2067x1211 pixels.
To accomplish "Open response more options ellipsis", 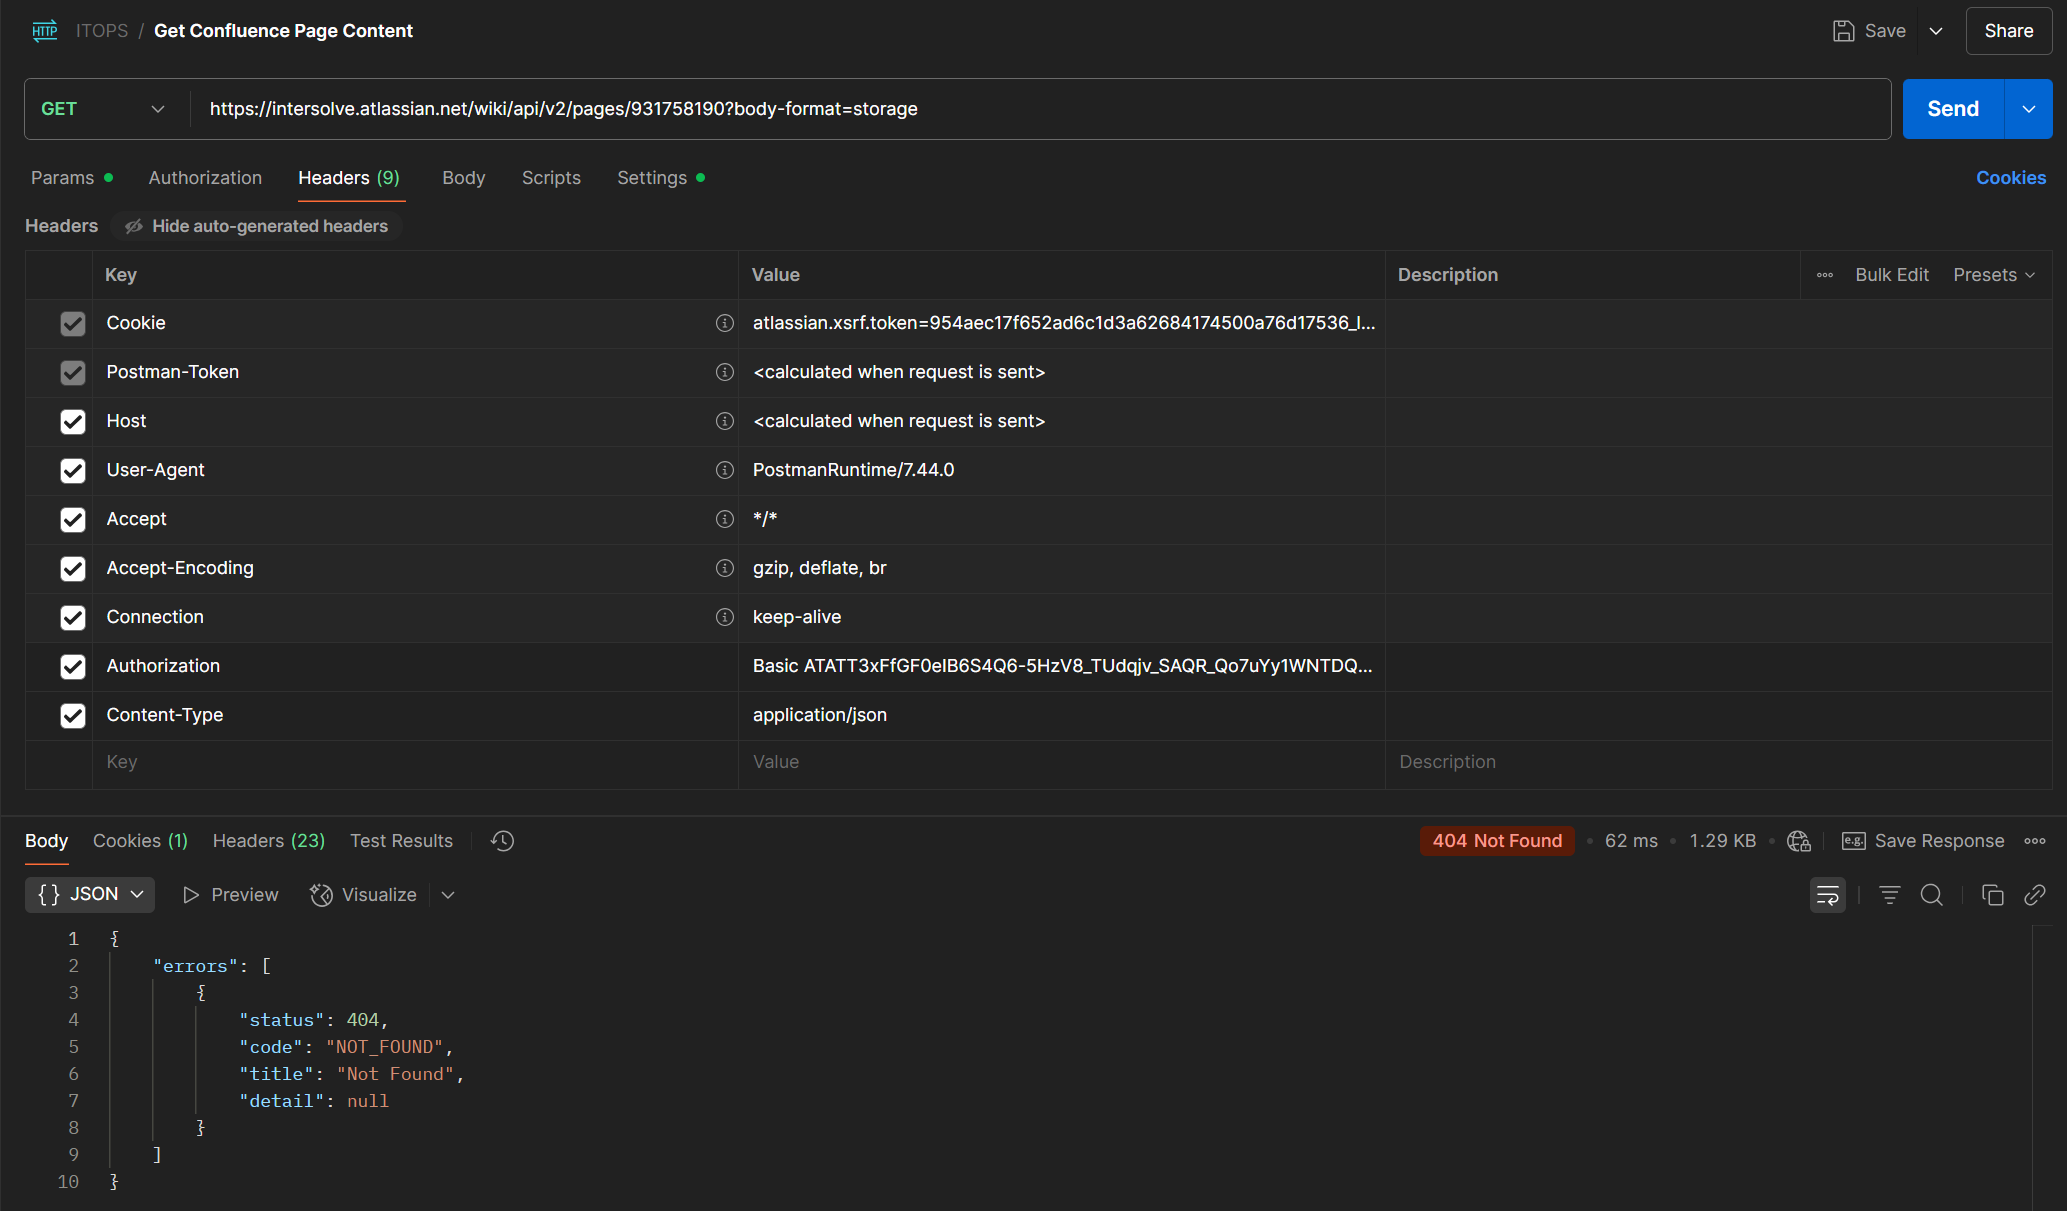I will (x=2035, y=841).
